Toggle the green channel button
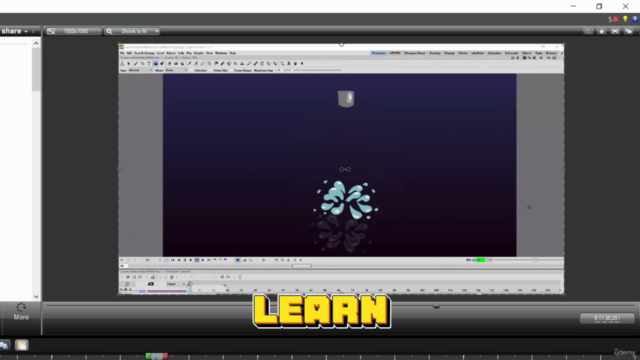 tap(220, 260)
